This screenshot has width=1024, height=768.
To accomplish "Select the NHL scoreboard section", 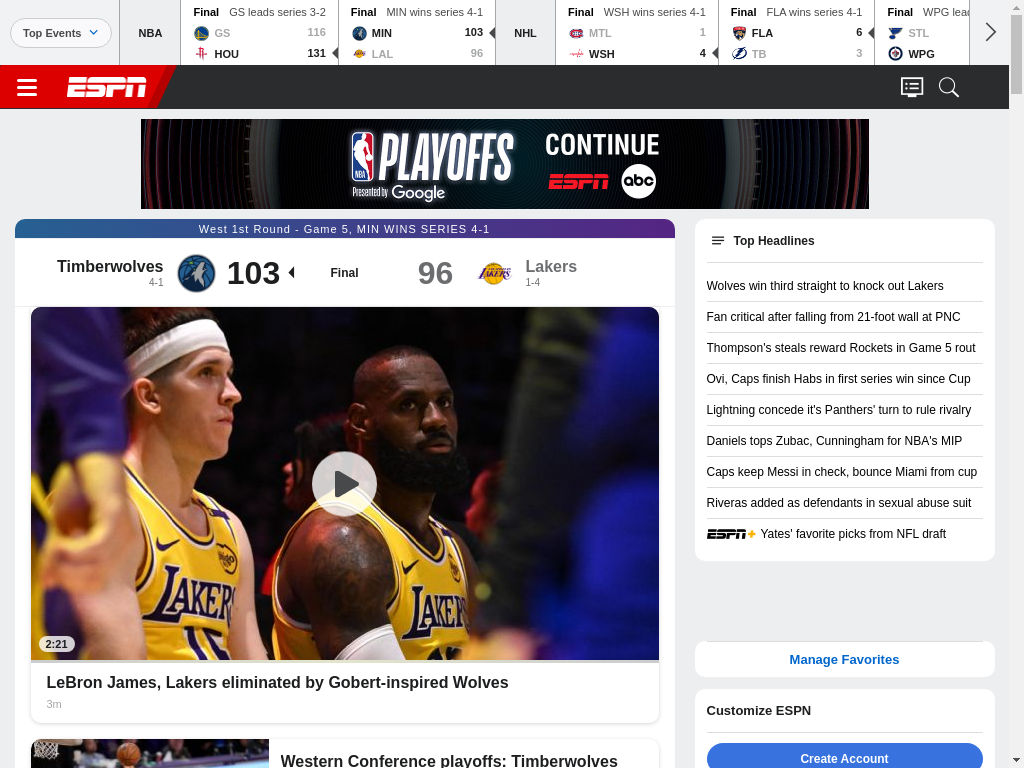I will [x=525, y=33].
